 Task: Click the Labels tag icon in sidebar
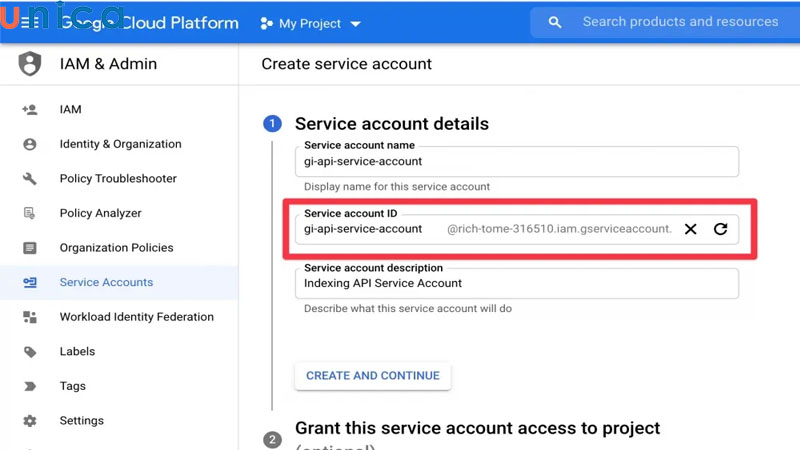pyautogui.click(x=30, y=352)
